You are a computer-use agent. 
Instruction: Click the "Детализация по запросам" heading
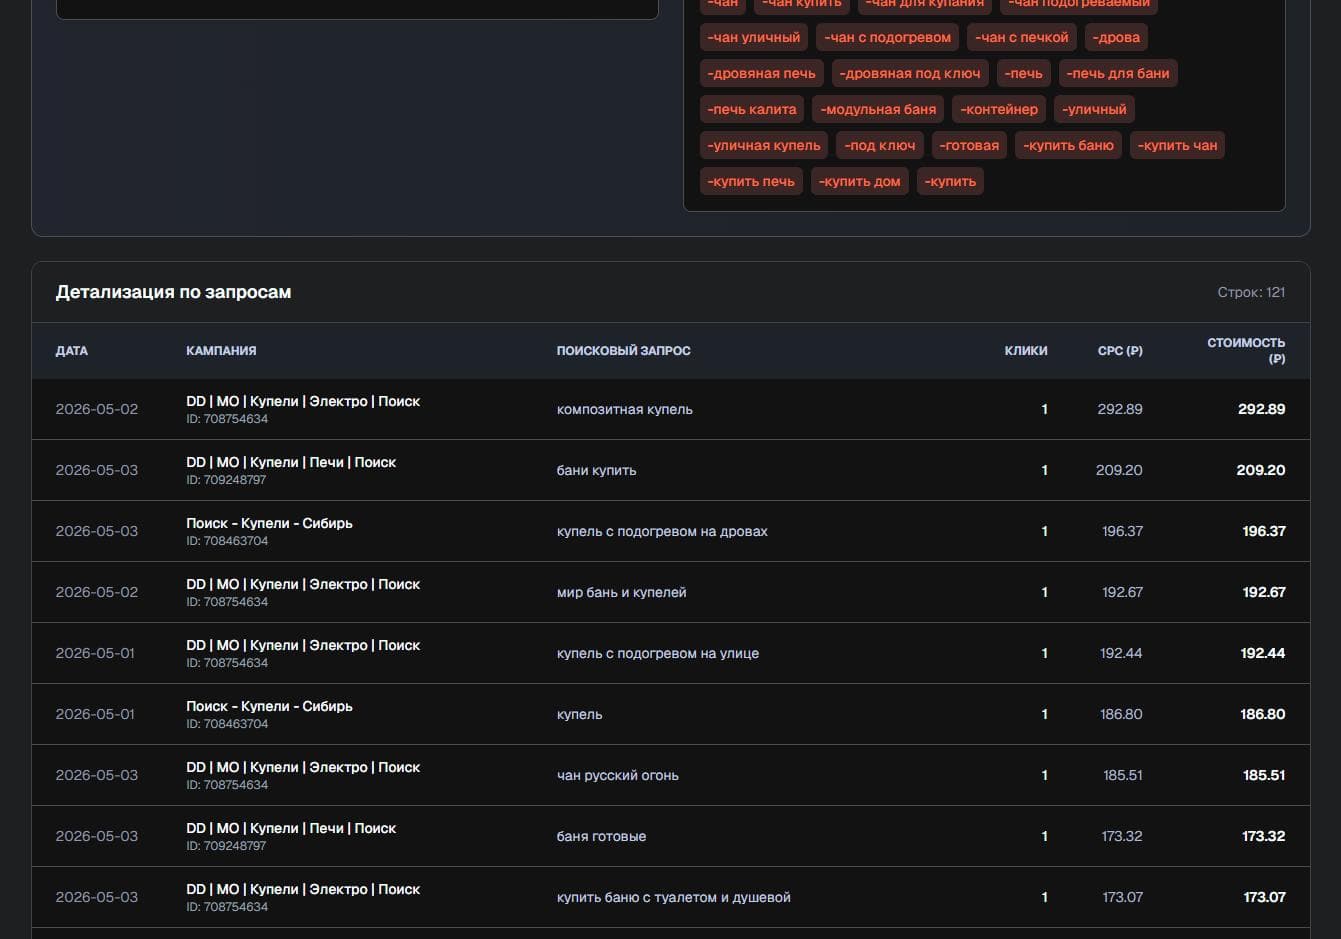[174, 292]
